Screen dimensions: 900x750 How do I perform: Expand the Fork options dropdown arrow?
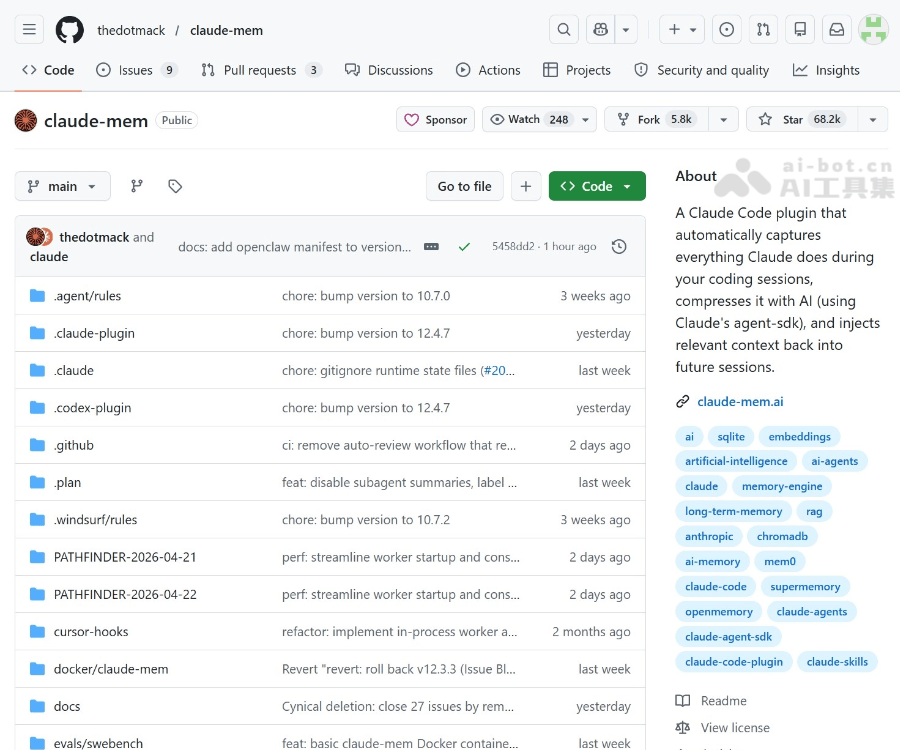point(724,119)
